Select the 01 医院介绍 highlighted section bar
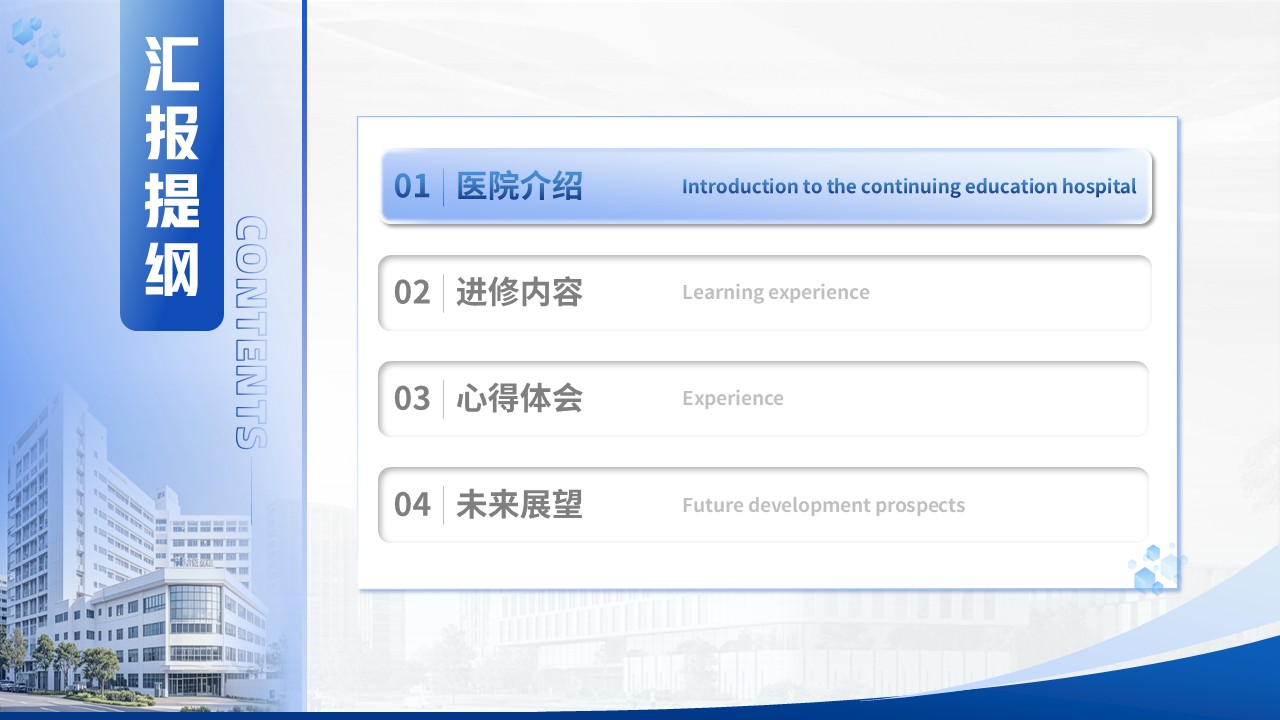This screenshot has height=720, width=1280. coord(766,186)
